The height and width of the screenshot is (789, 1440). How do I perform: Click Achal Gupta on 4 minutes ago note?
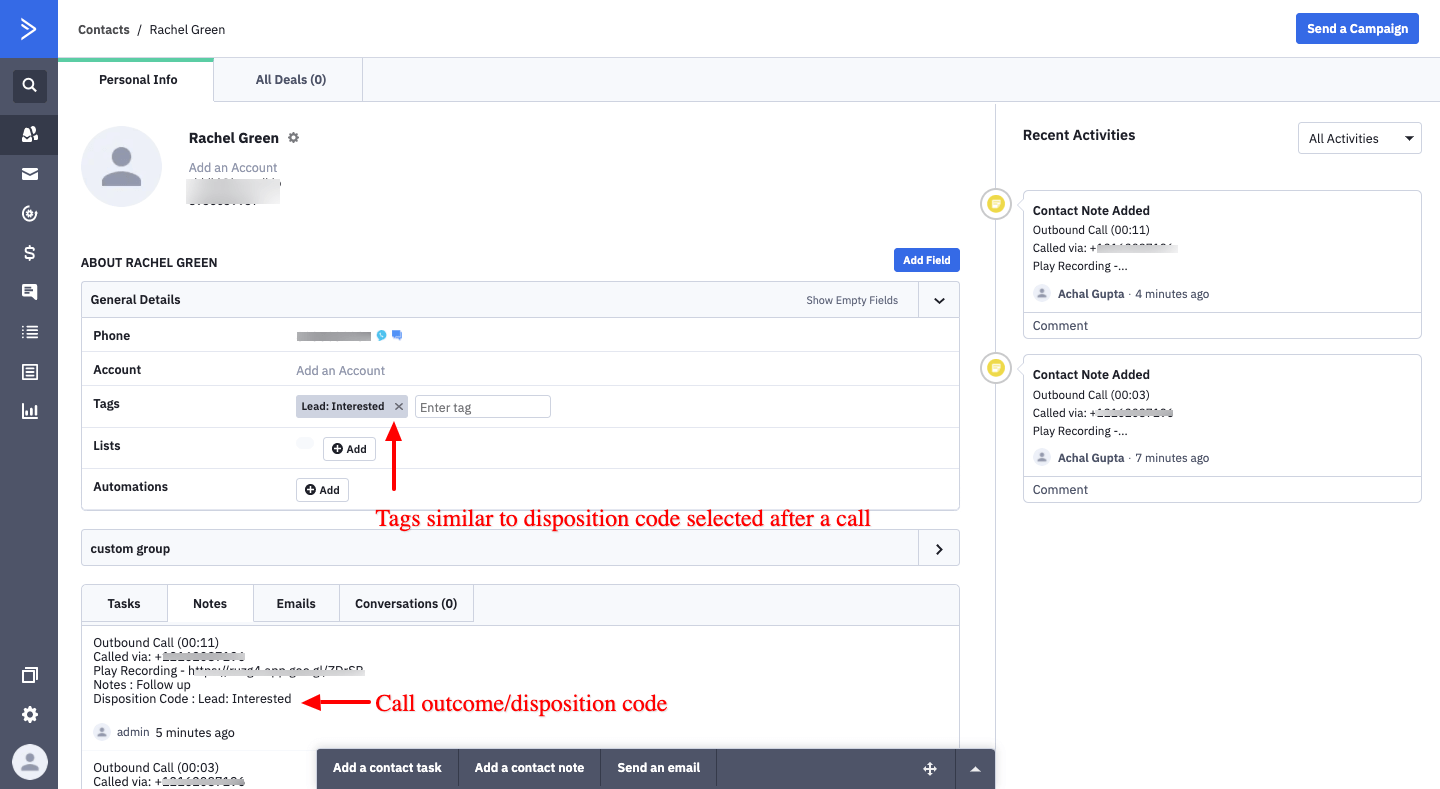click(x=1091, y=294)
